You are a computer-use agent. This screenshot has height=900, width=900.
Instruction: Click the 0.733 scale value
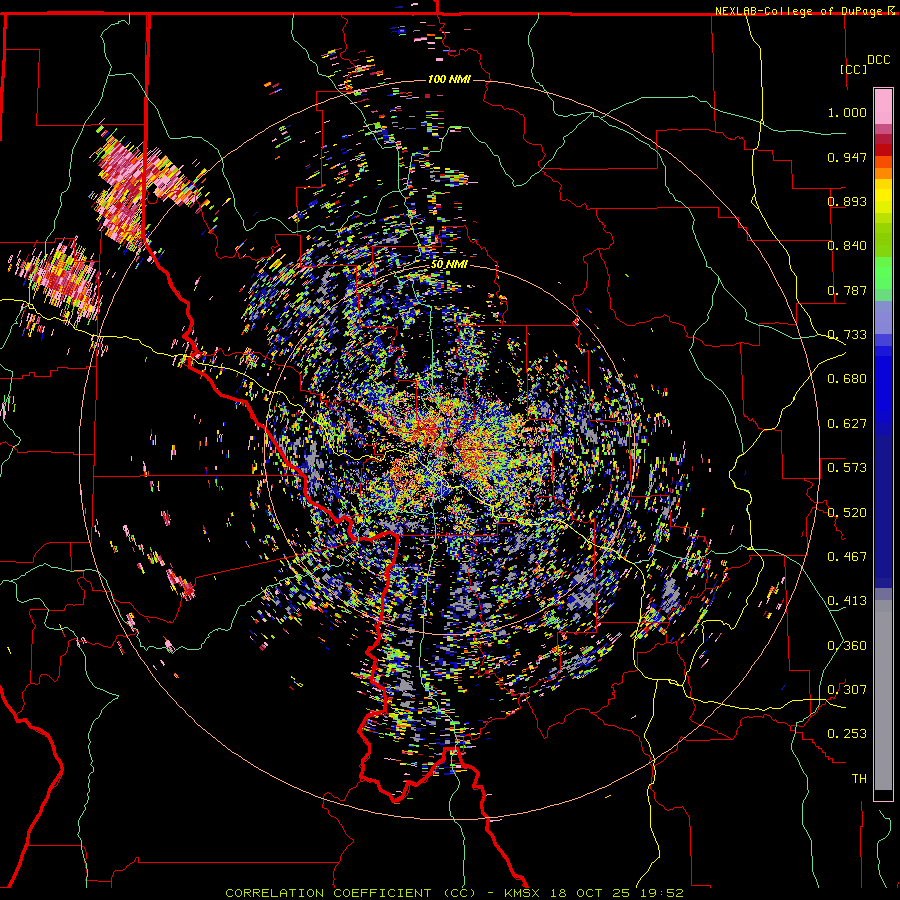tap(847, 335)
